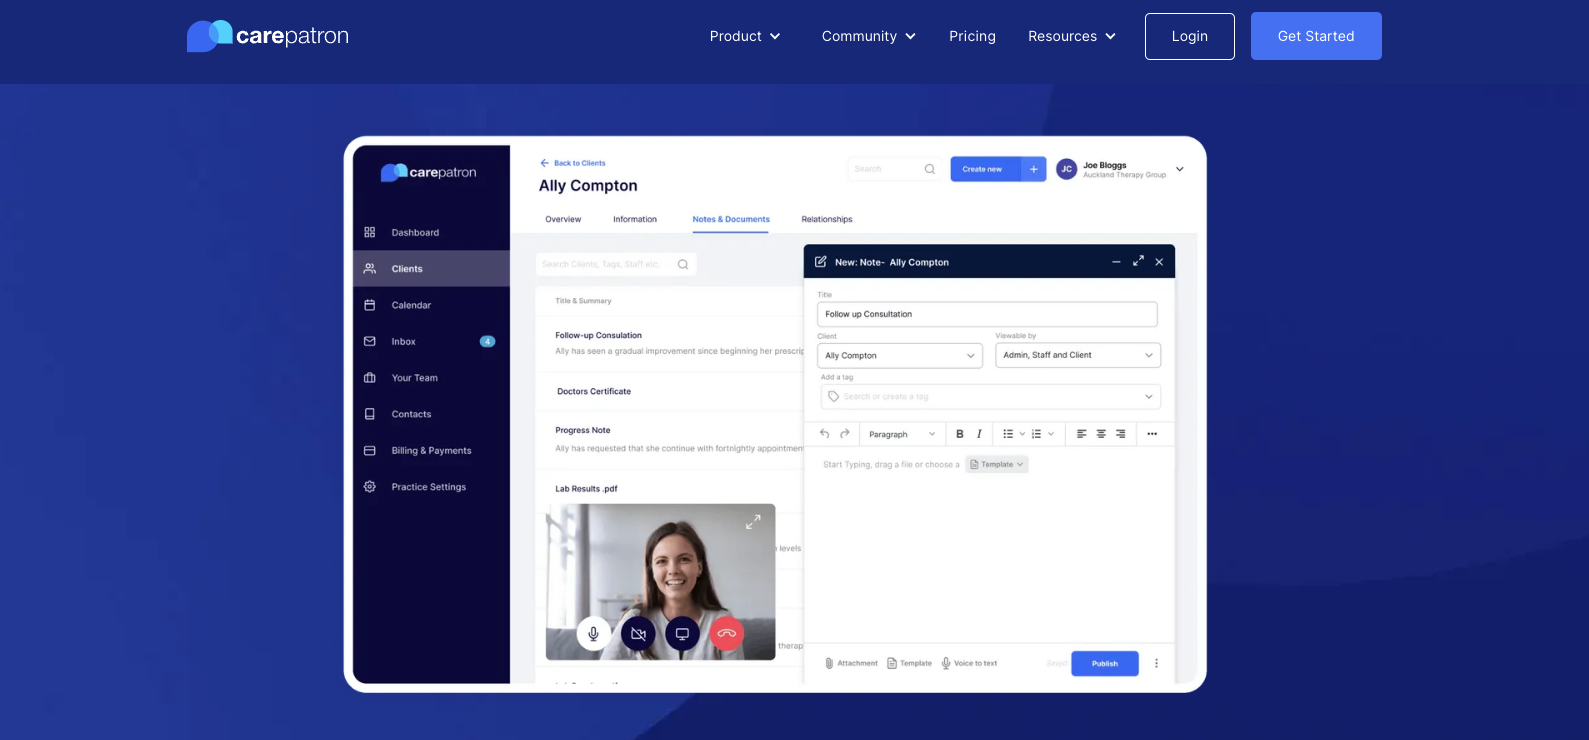
Task: Open the inline Template dropdown in note body
Action: 997,464
